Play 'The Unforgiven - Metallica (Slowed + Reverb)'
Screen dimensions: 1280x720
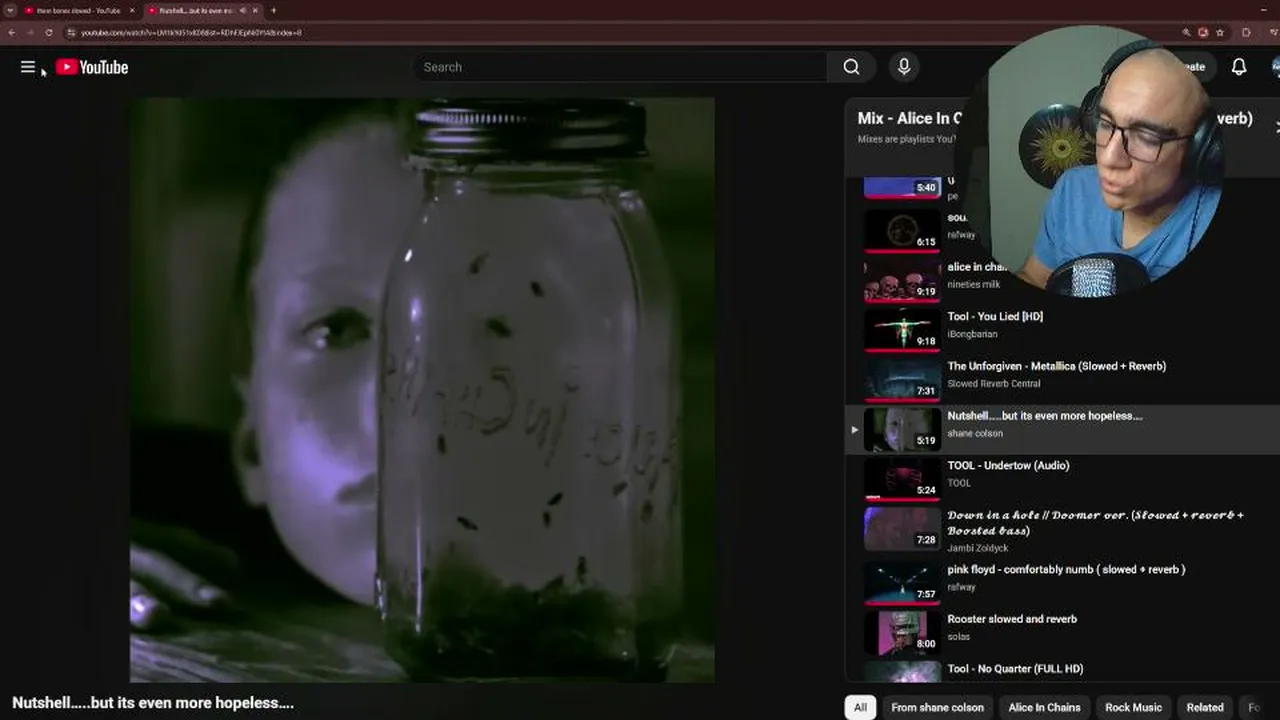1057,366
